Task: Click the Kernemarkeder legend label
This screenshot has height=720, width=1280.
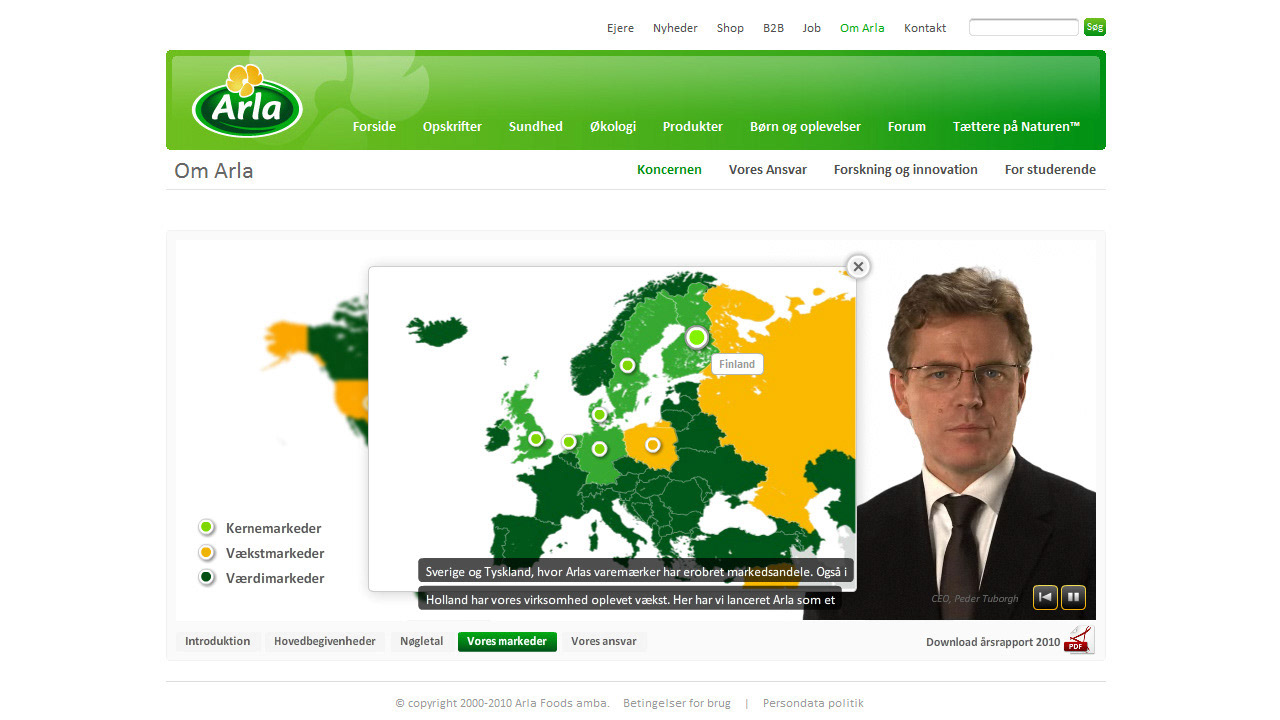Action: point(274,528)
